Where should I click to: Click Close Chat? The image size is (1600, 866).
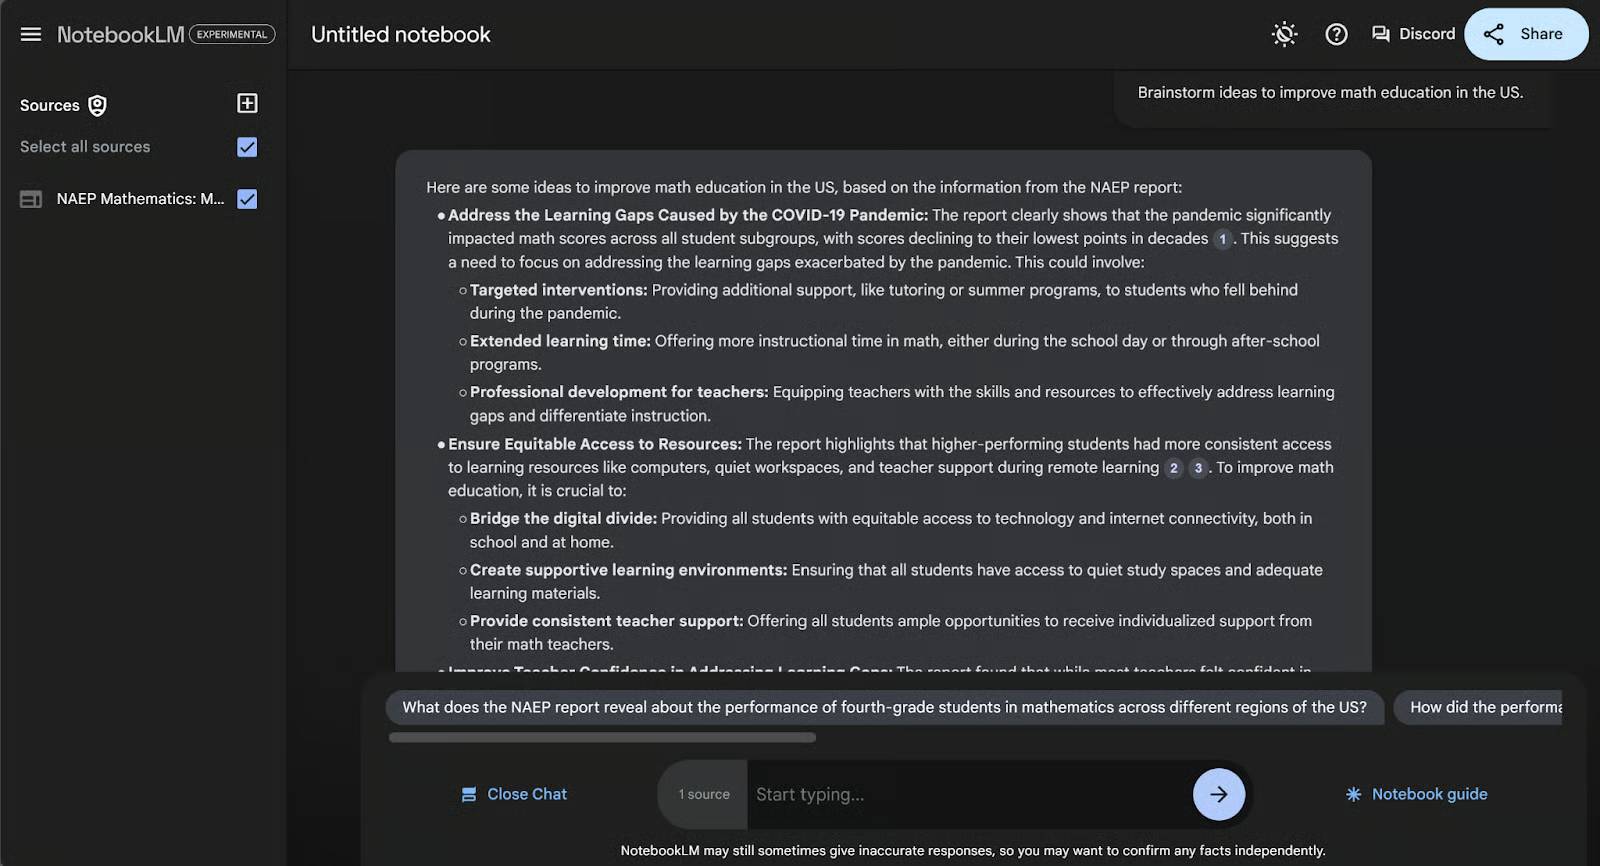click(x=514, y=794)
